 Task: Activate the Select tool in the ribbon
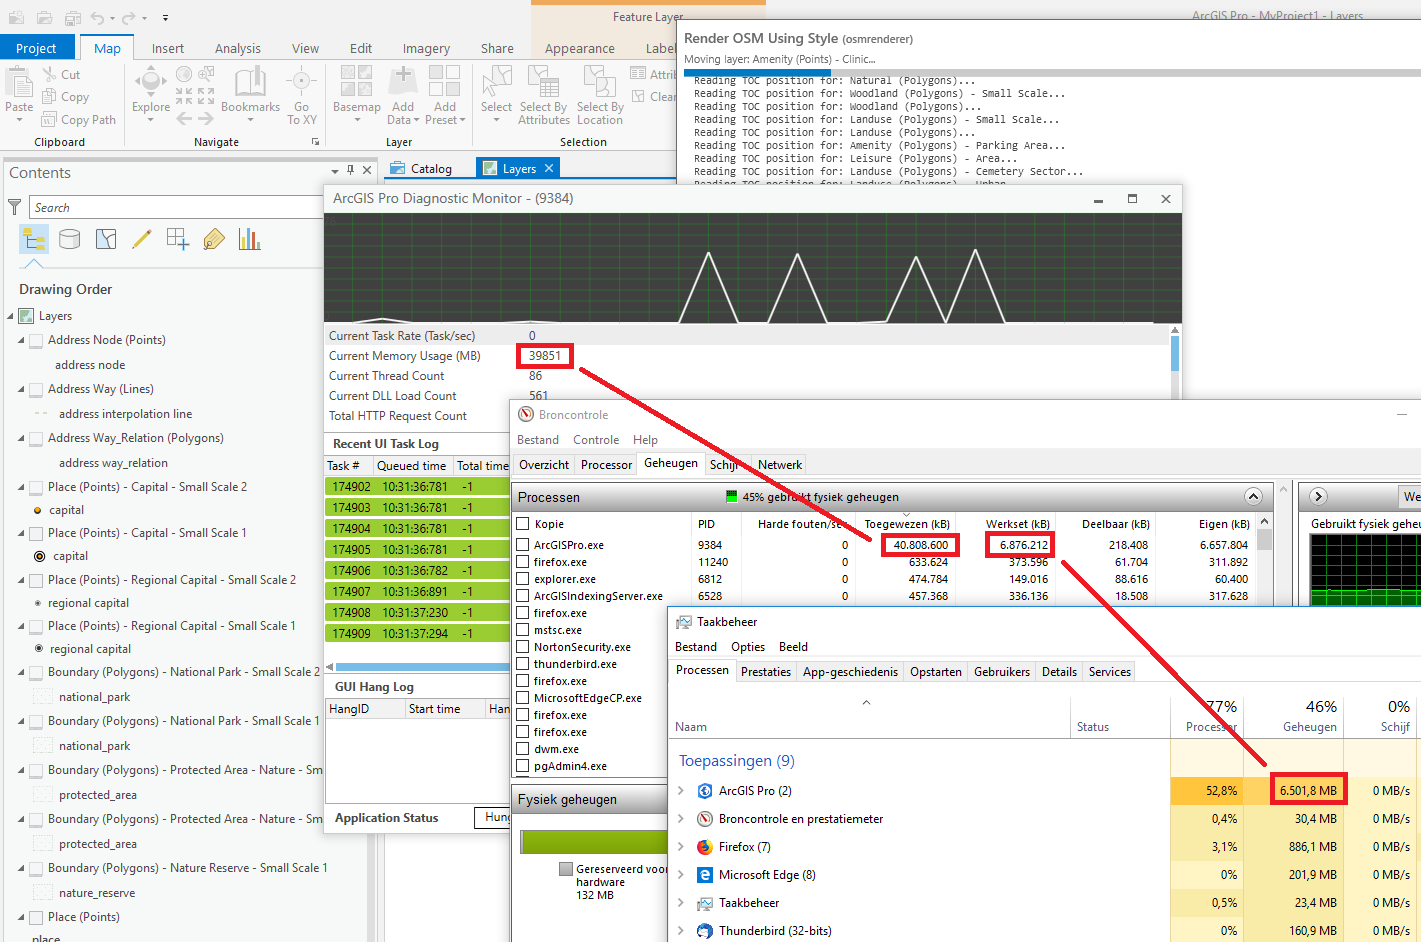click(x=496, y=82)
